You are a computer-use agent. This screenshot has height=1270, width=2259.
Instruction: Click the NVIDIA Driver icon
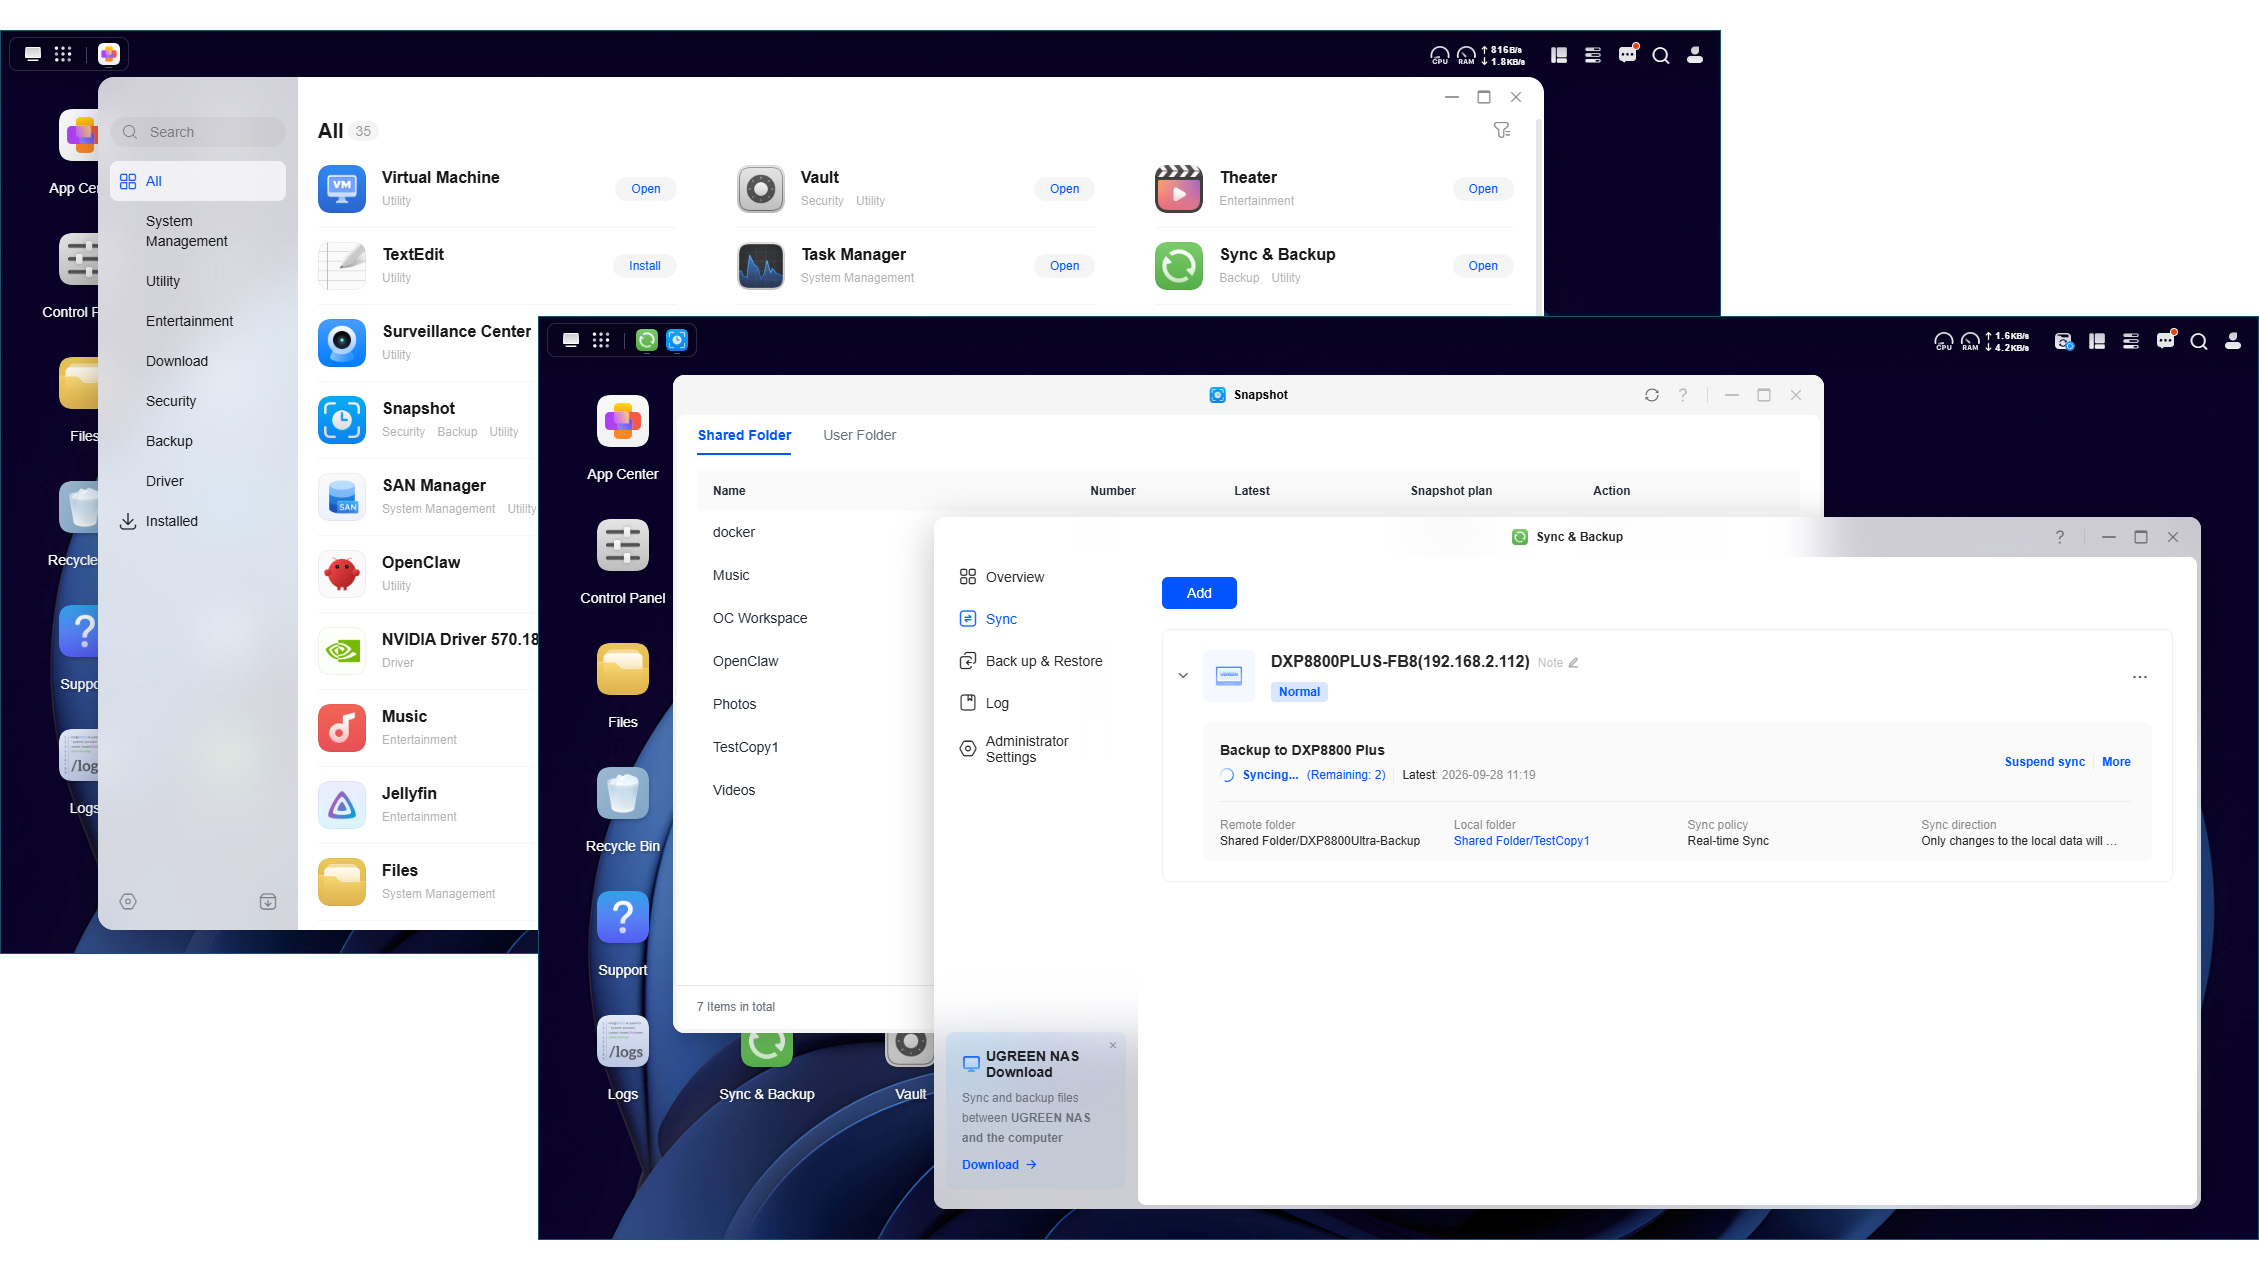click(342, 651)
